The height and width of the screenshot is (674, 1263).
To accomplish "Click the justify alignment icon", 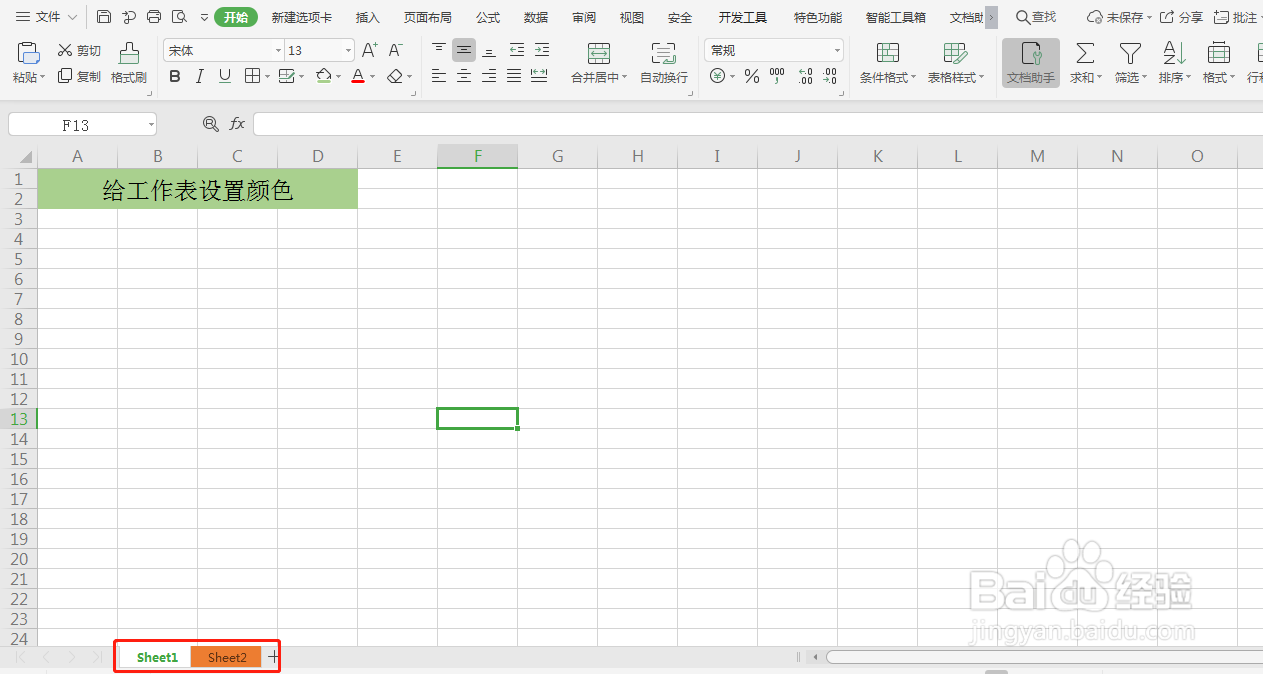I will (x=514, y=76).
